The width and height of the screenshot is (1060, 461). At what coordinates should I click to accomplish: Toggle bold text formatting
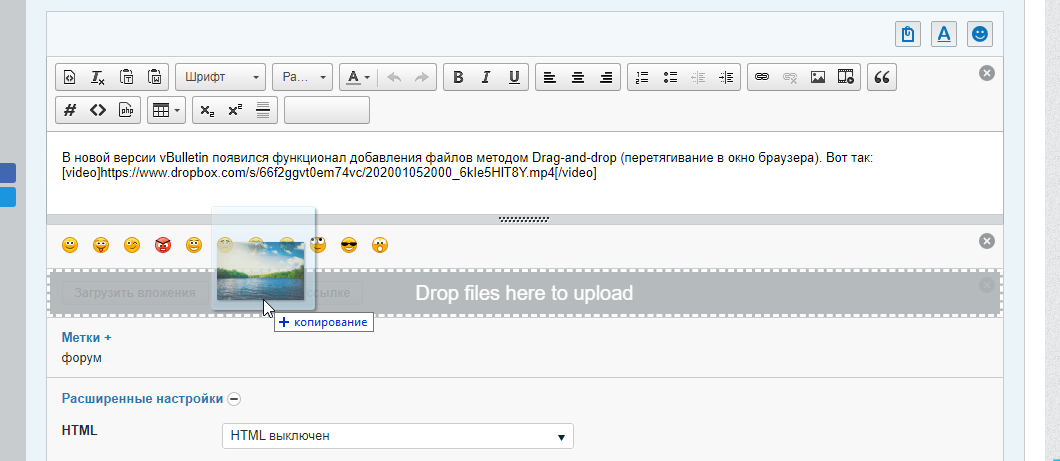point(458,77)
